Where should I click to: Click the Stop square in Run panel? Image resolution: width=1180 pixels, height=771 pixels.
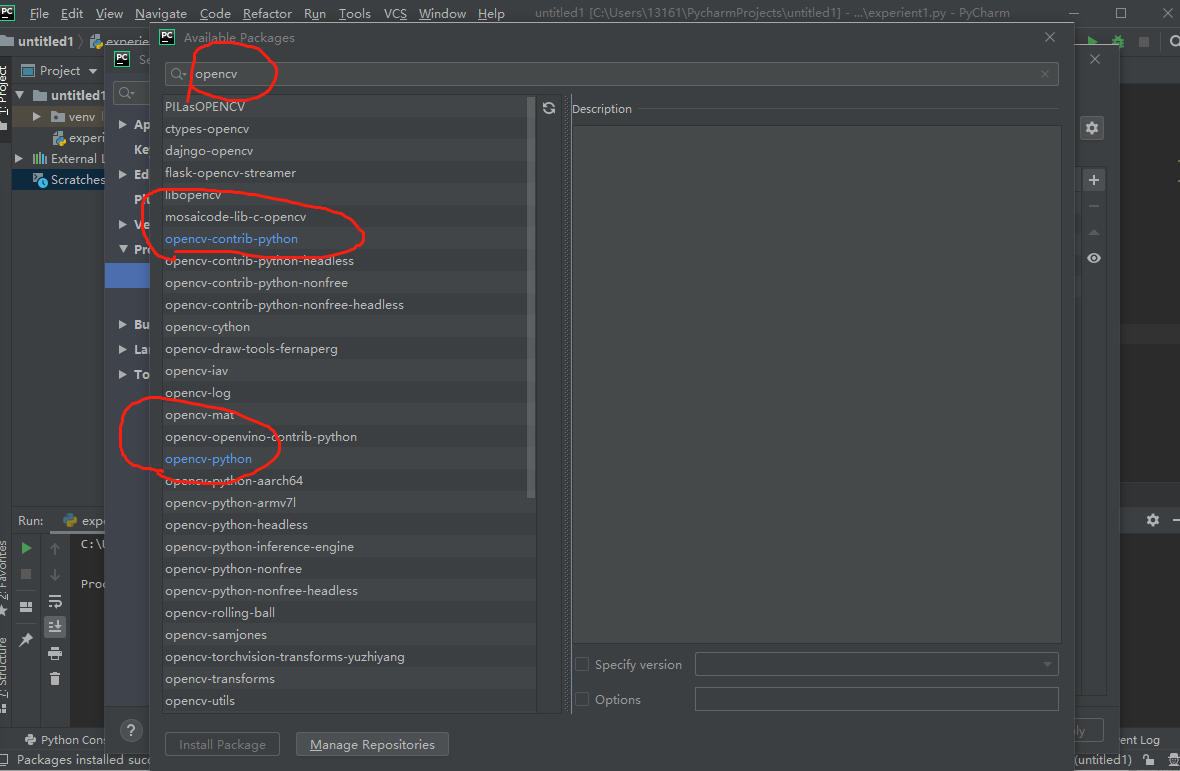(26, 574)
